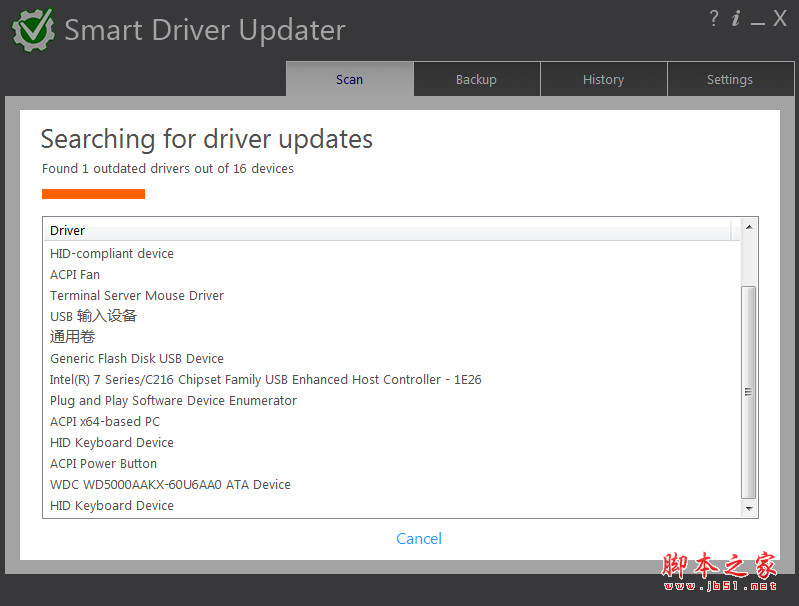Open the Backup tab
Viewport: 799px width, 606px height.
tap(476, 79)
